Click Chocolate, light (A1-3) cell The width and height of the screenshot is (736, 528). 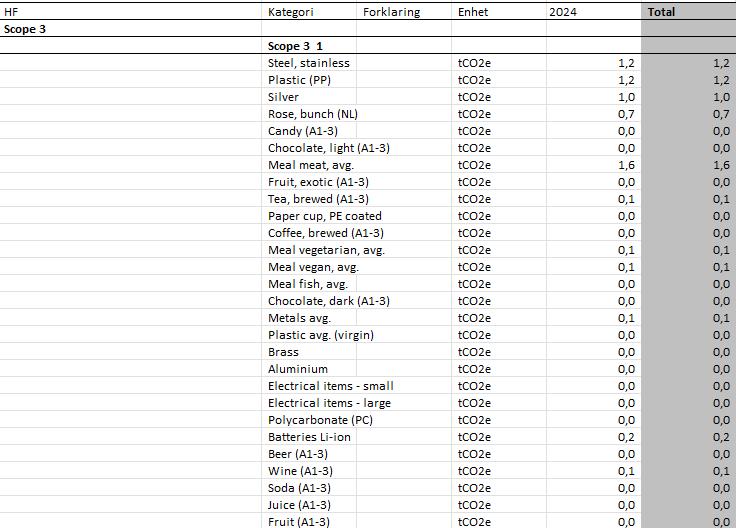coord(329,148)
